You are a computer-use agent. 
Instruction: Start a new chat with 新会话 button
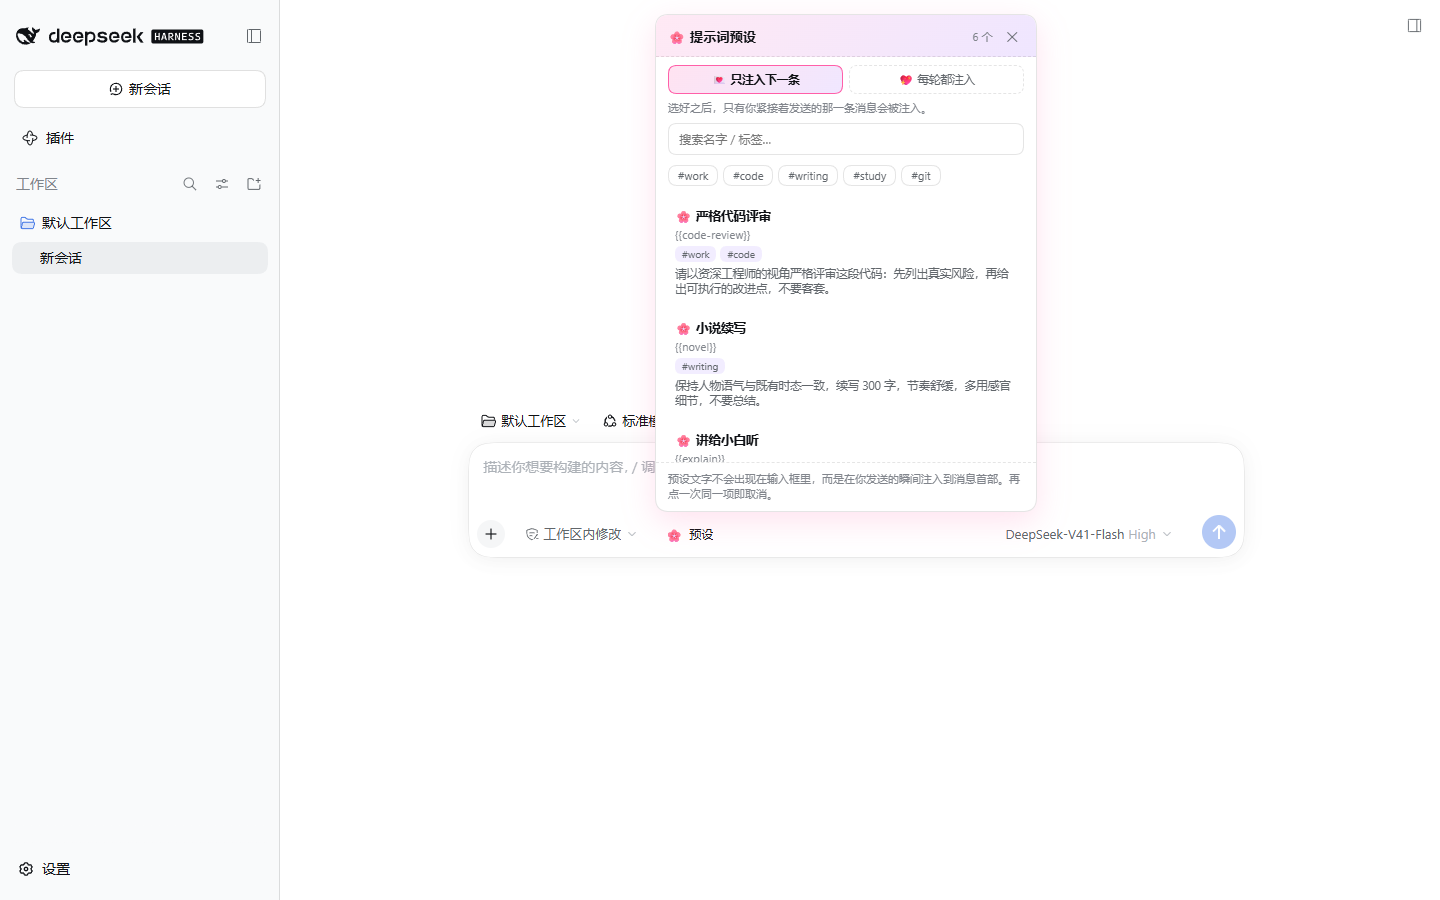pyautogui.click(x=140, y=89)
